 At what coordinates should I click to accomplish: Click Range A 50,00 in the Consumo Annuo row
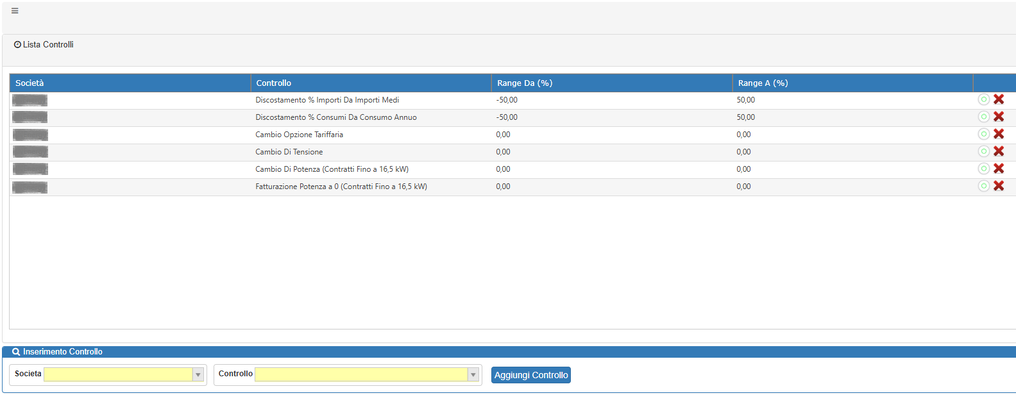[x=746, y=117]
